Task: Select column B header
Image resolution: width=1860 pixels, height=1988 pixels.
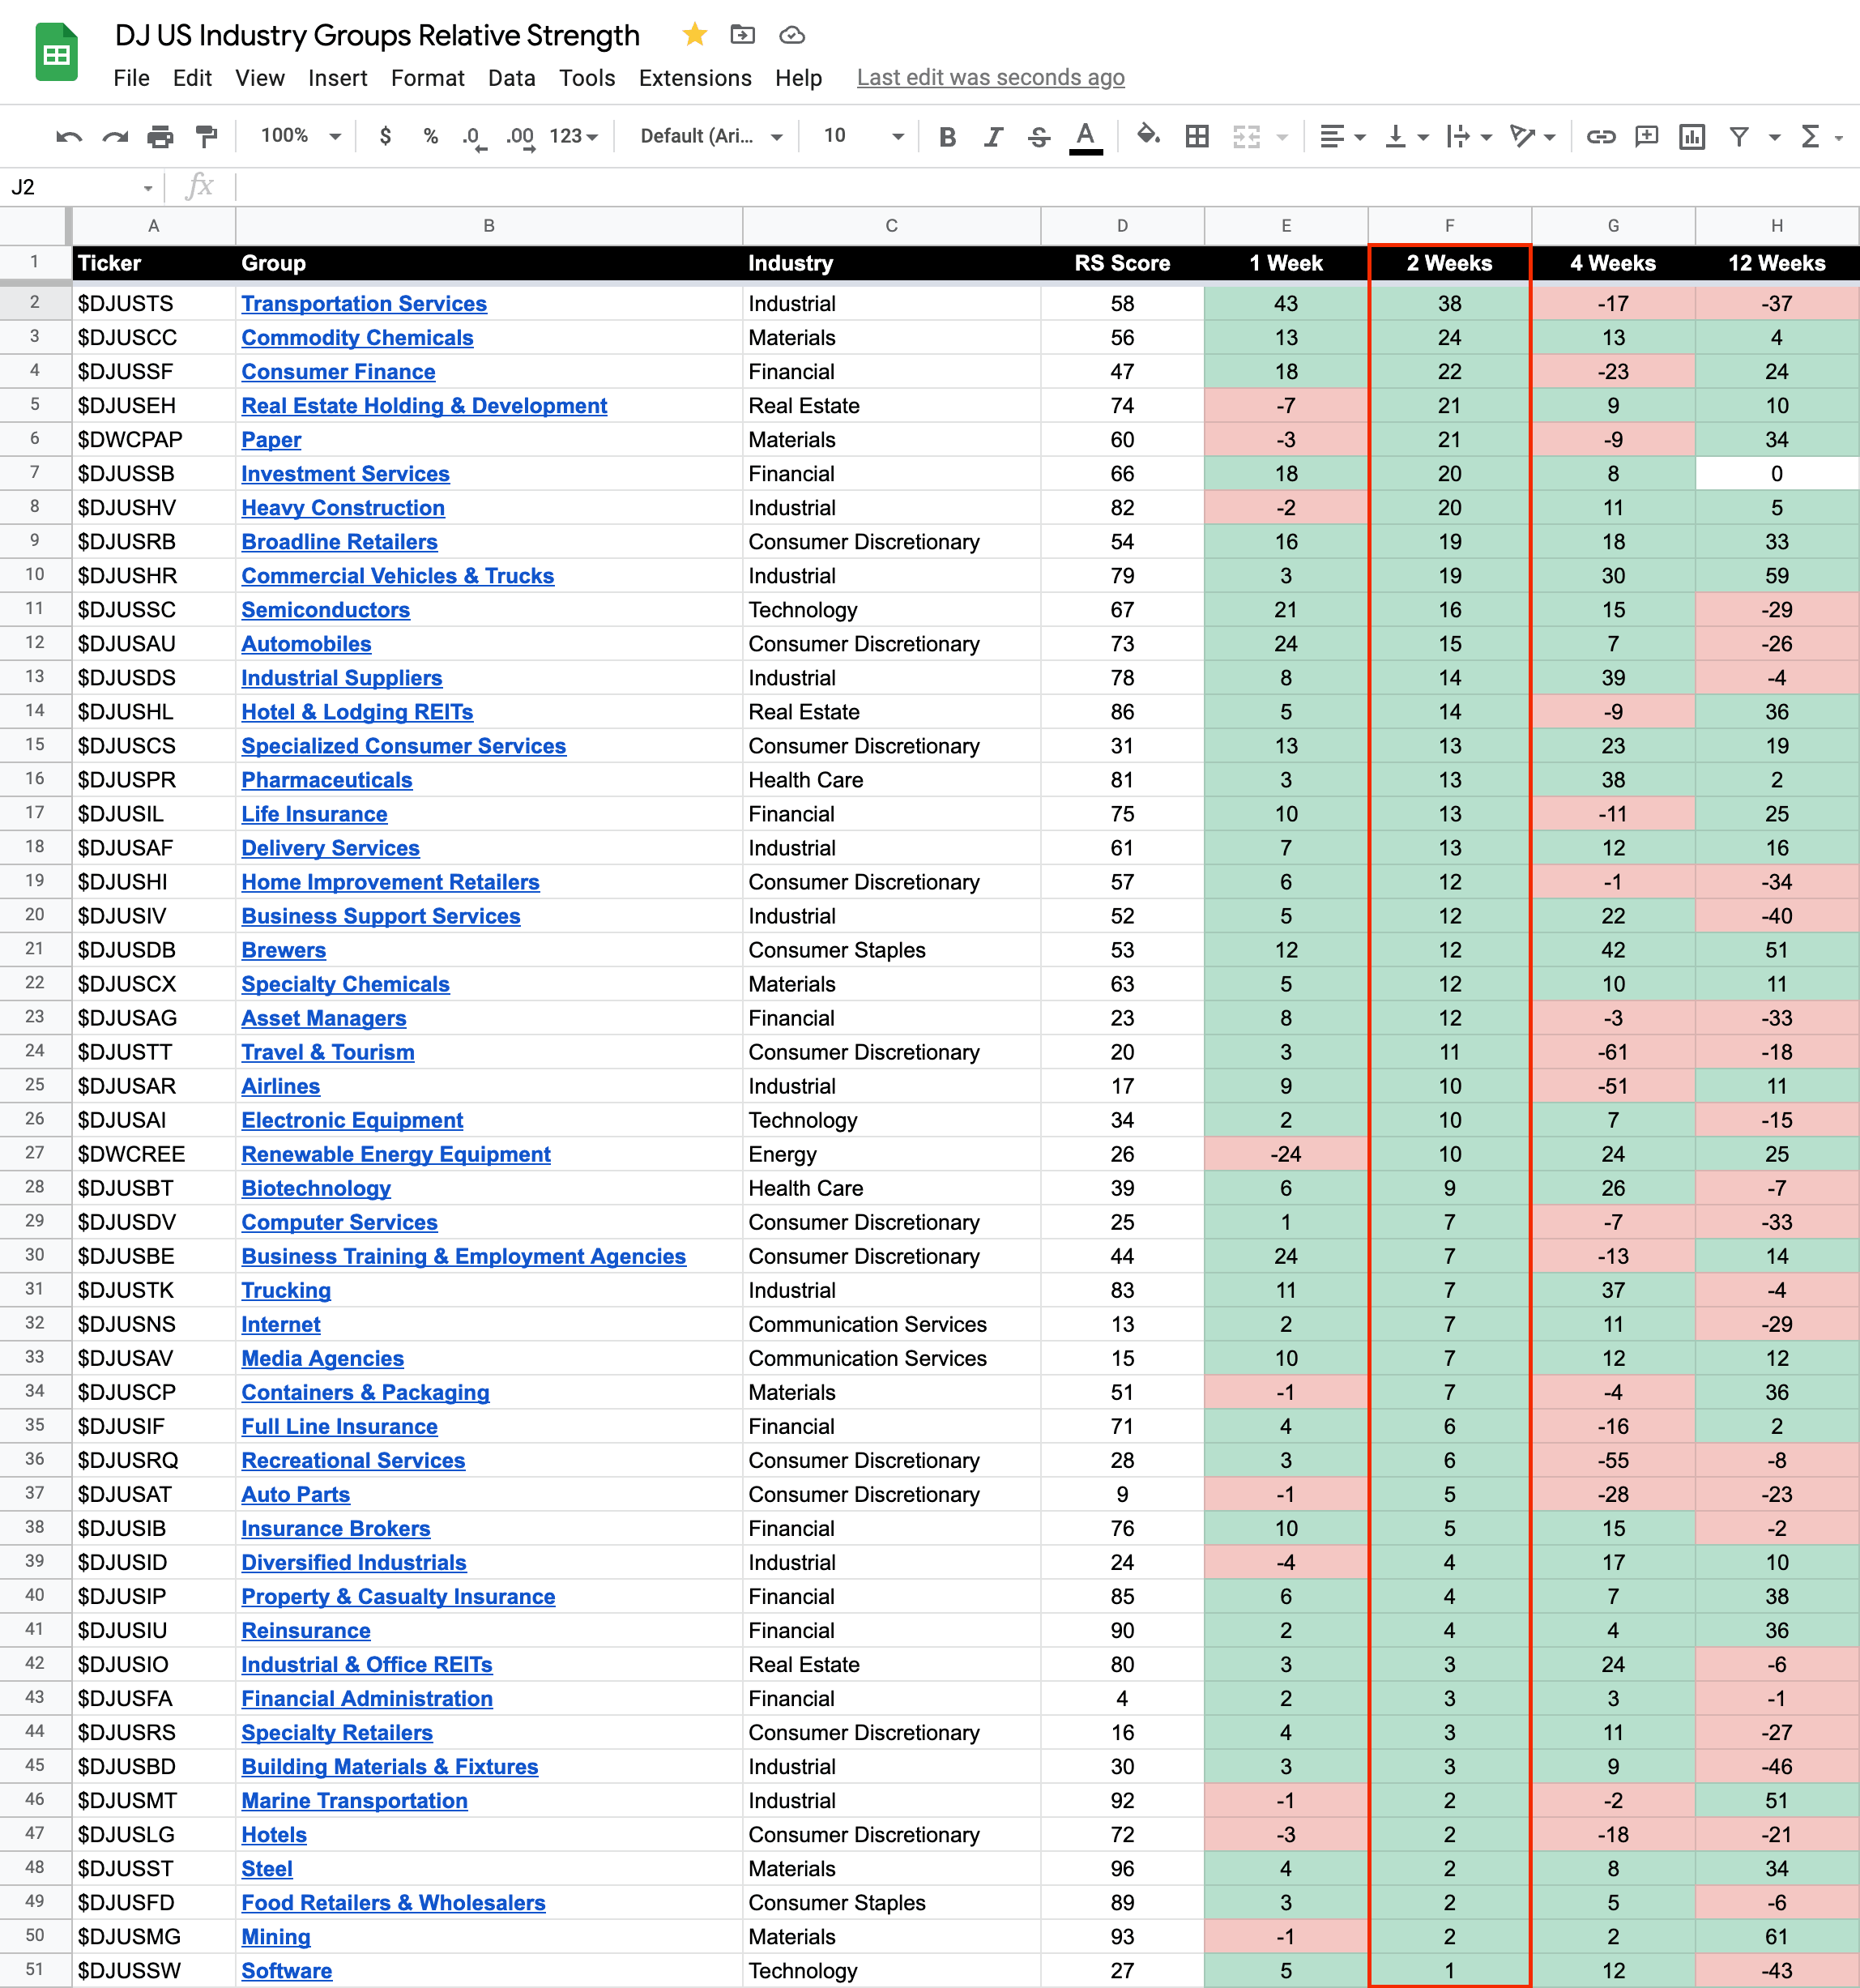Action: coord(489,226)
